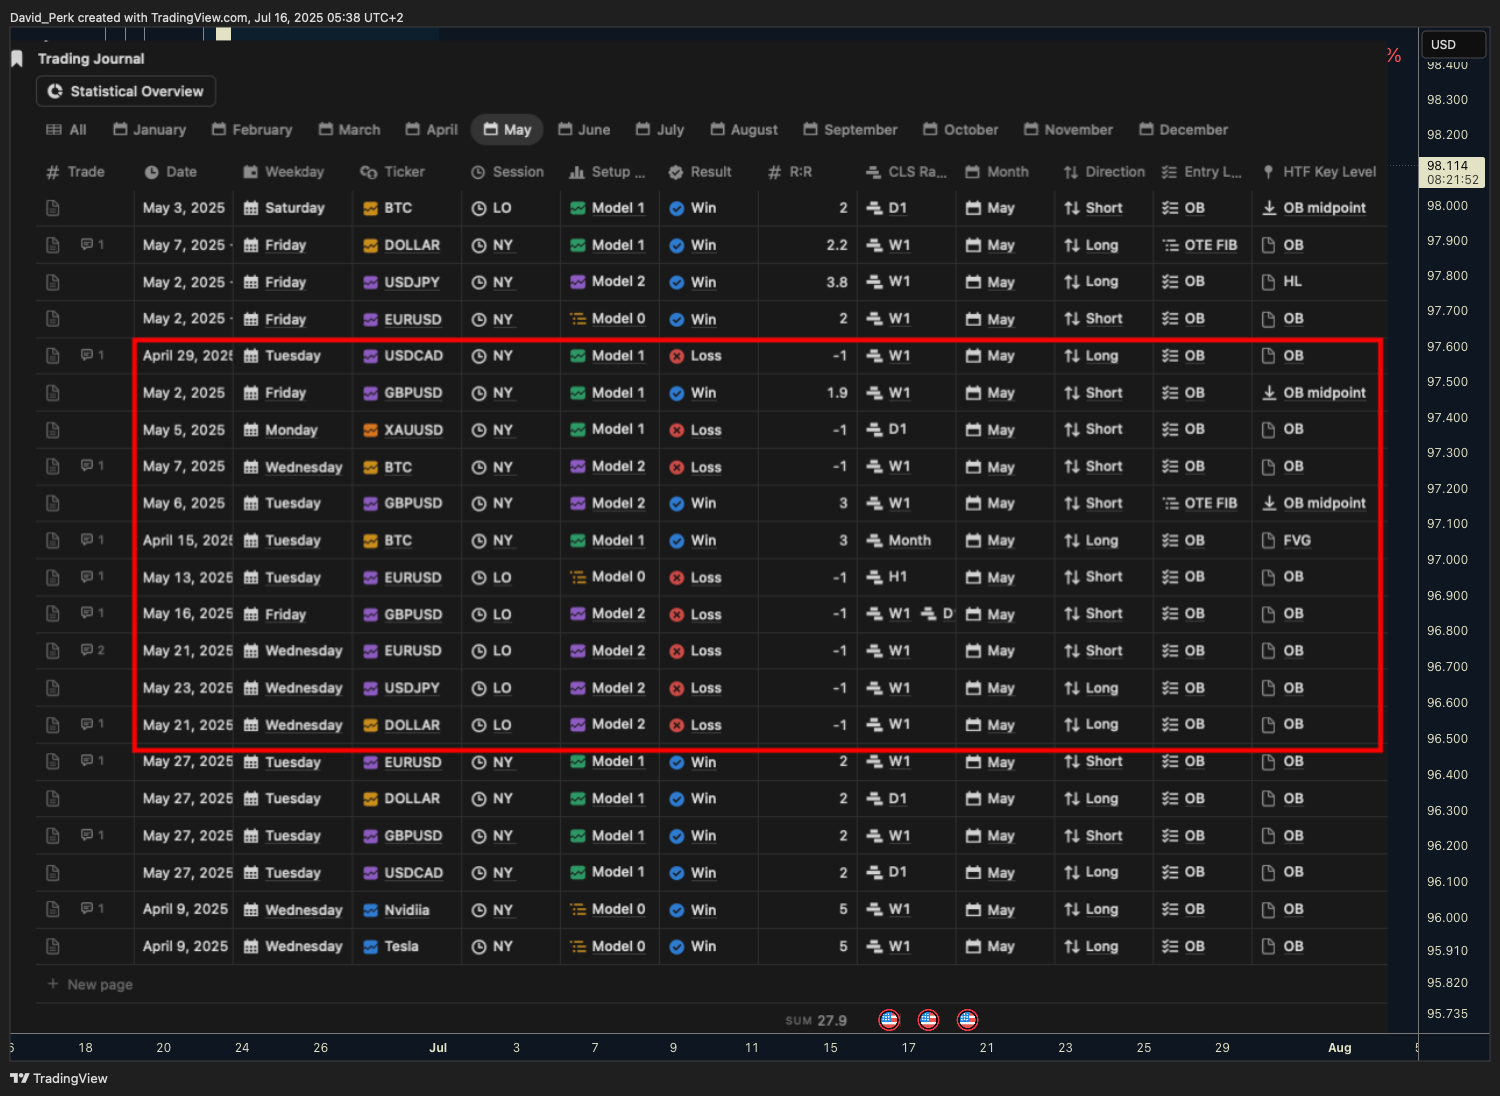
Task: Click the coins icon in the Ticker header
Action: pyautogui.click(x=369, y=172)
